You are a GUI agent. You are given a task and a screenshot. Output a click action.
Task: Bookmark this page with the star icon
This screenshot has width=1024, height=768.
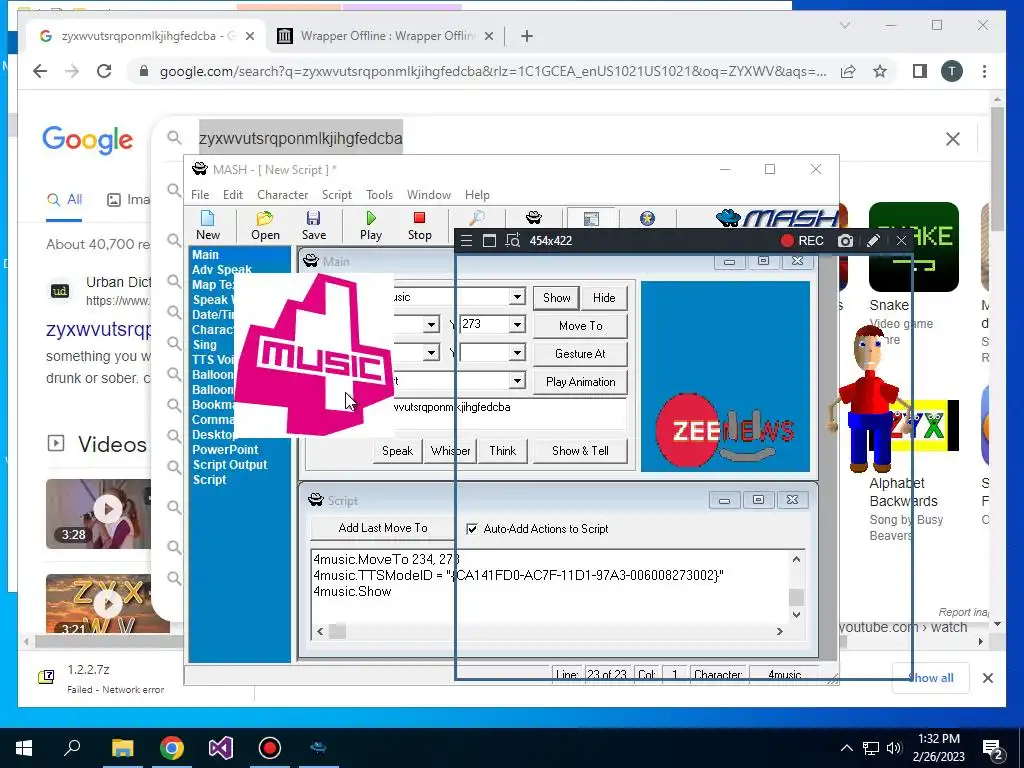tap(880, 71)
